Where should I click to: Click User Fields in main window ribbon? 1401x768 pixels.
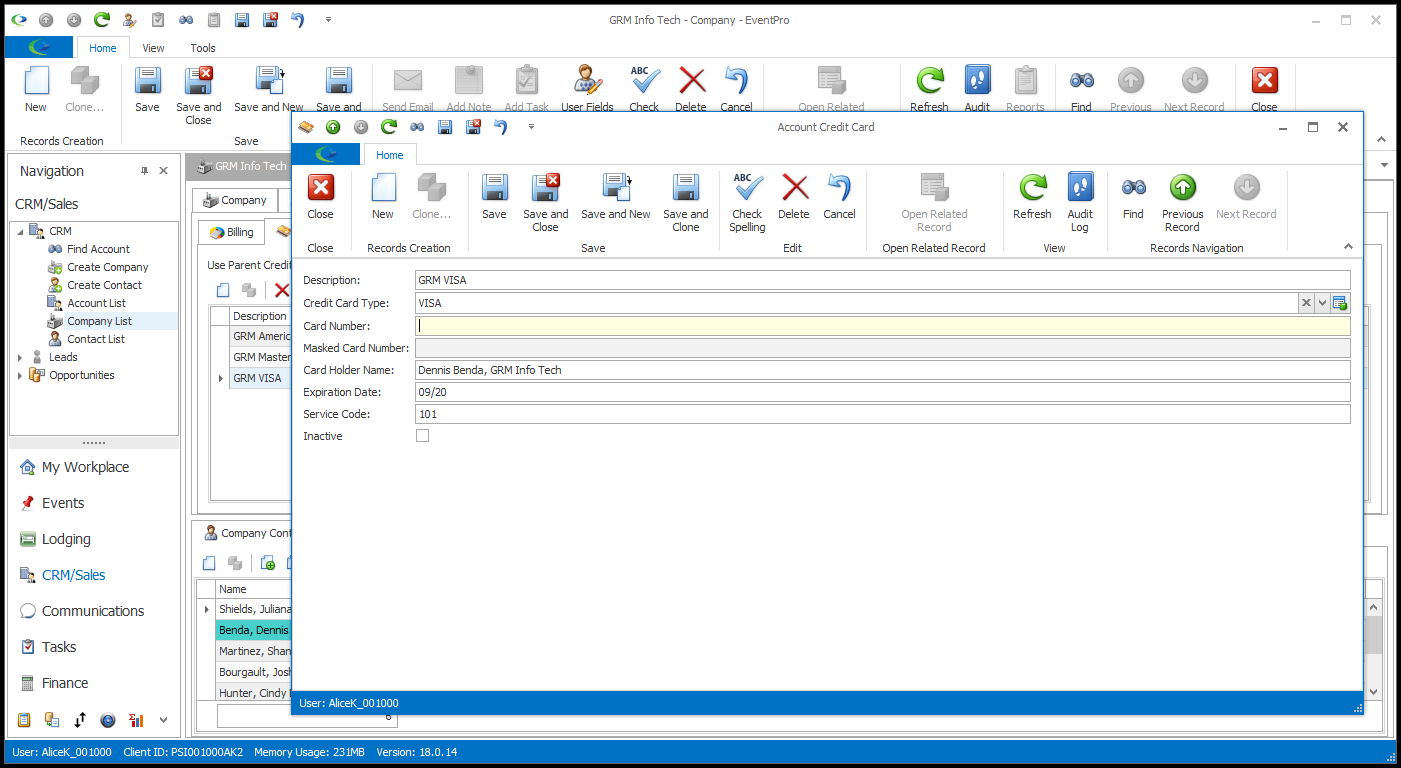(587, 89)
